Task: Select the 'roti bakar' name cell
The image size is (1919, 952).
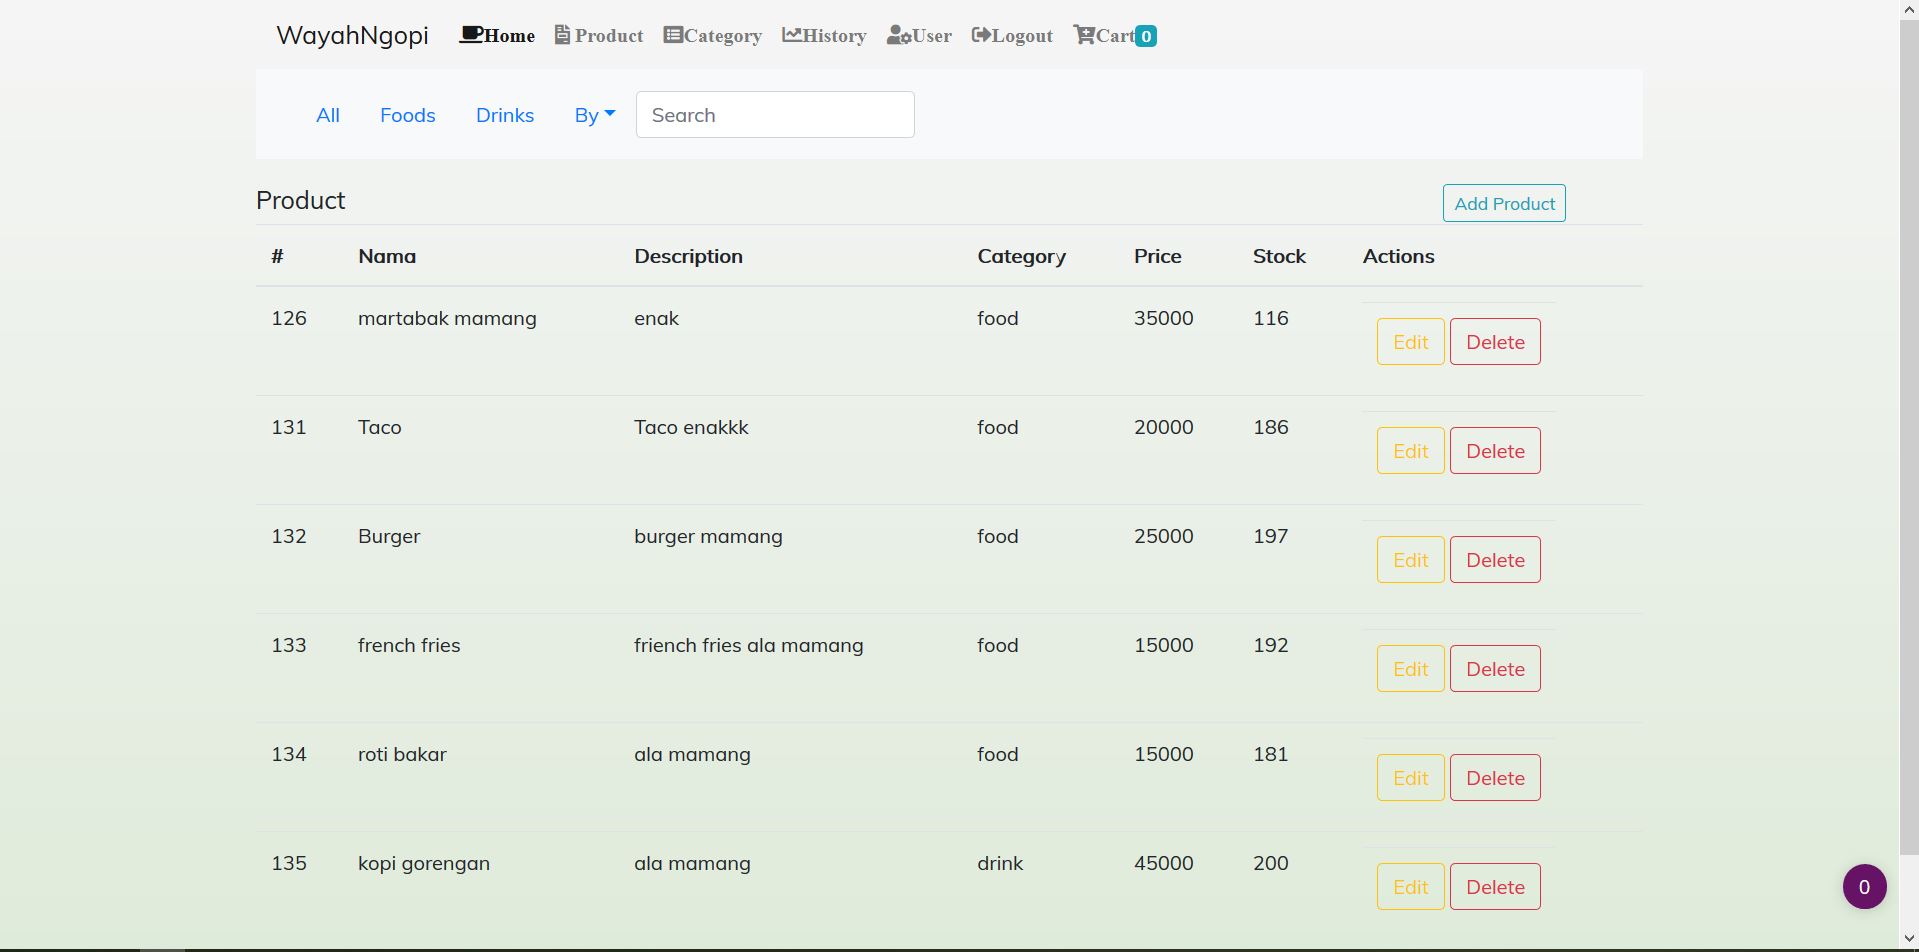Action: coord(402,754)
